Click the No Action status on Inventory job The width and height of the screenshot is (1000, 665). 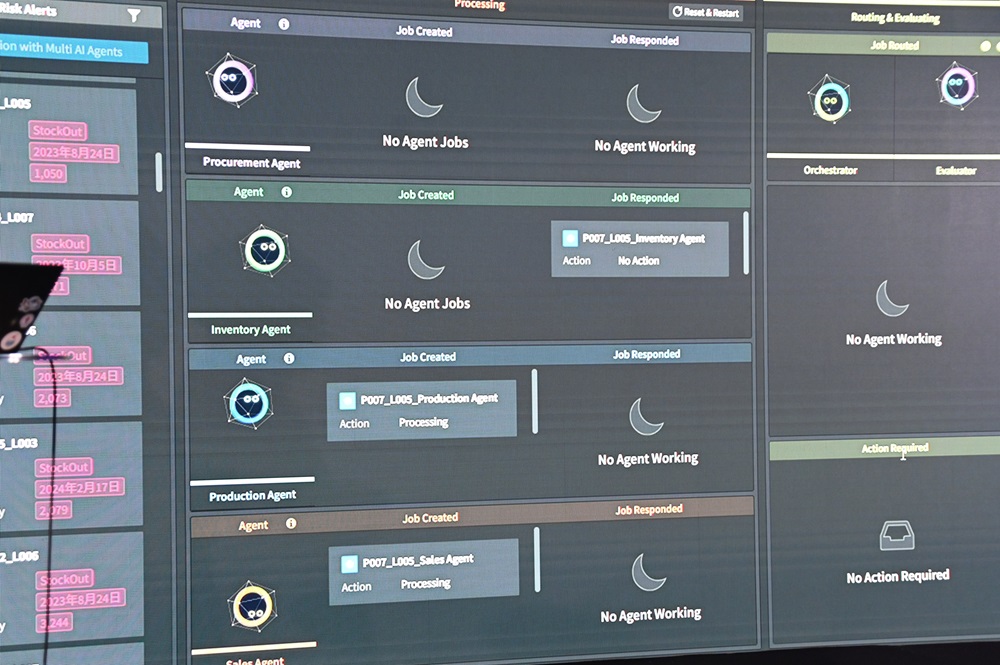[x=638, y=261]
